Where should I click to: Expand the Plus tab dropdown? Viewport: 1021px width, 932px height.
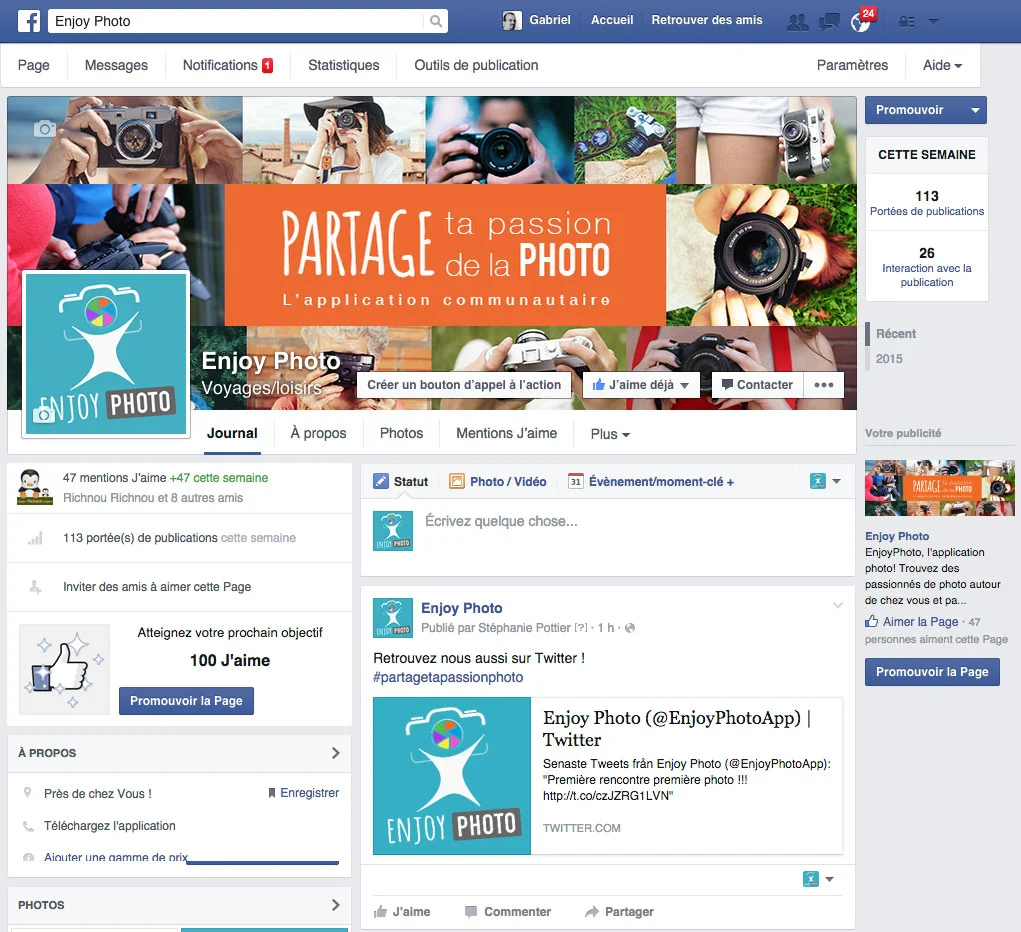pyautogui.click(x=610, y=434)
